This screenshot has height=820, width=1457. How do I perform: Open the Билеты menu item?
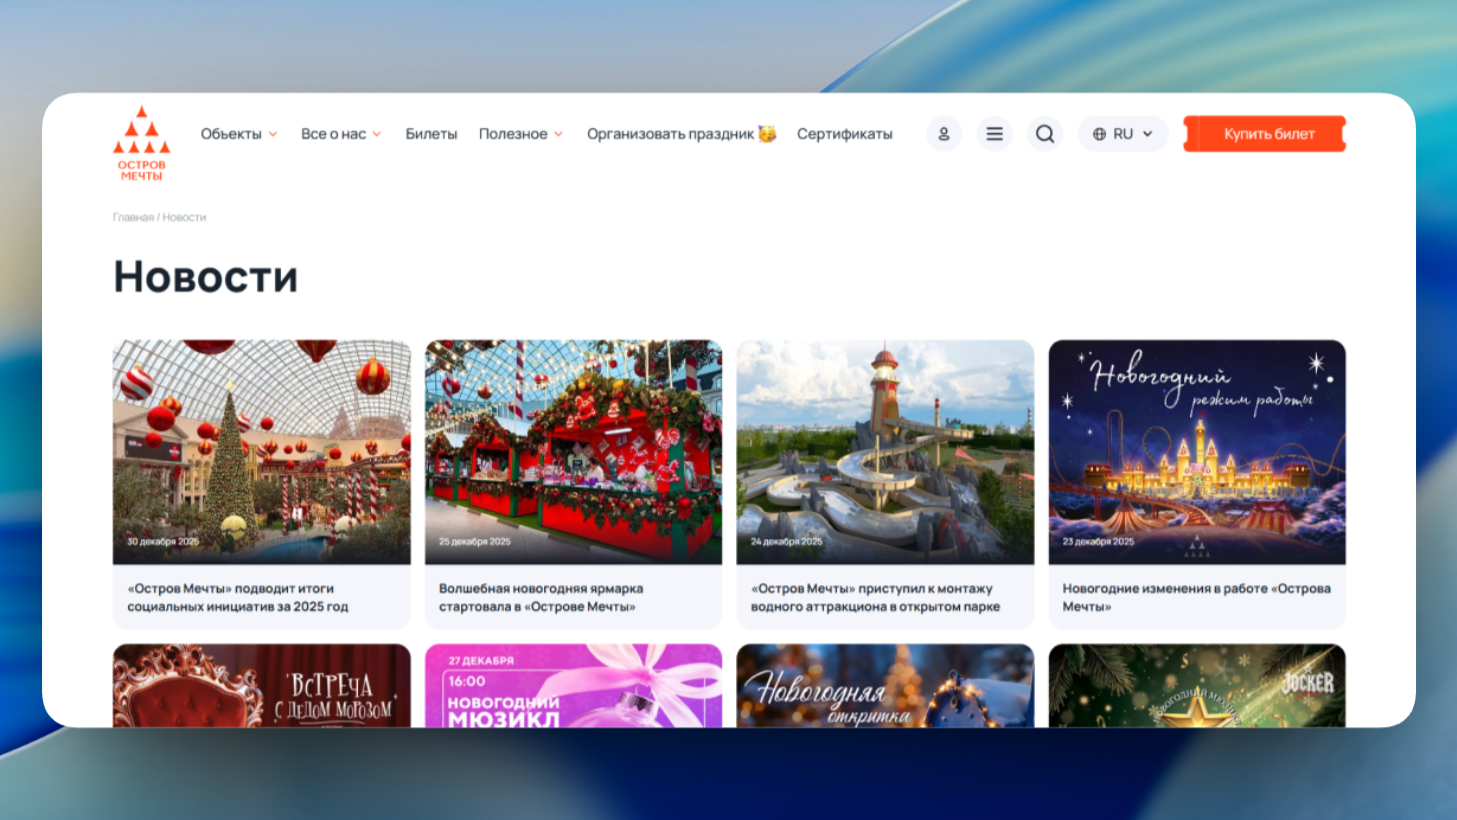431,134
